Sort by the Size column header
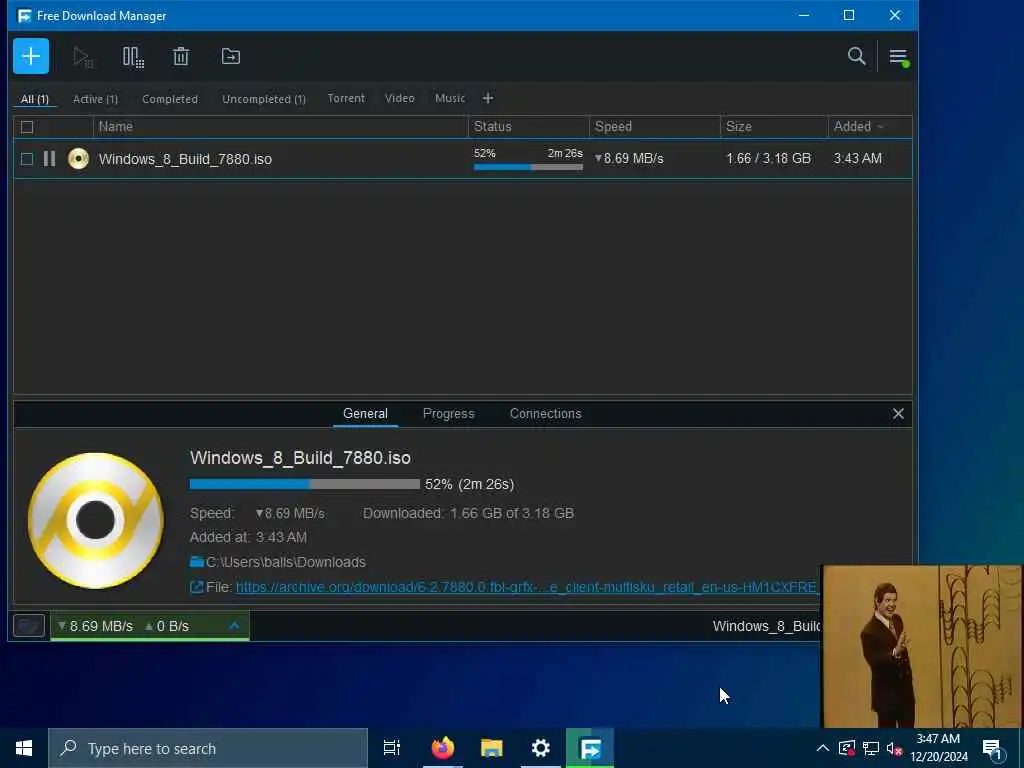 pos(774,127)
